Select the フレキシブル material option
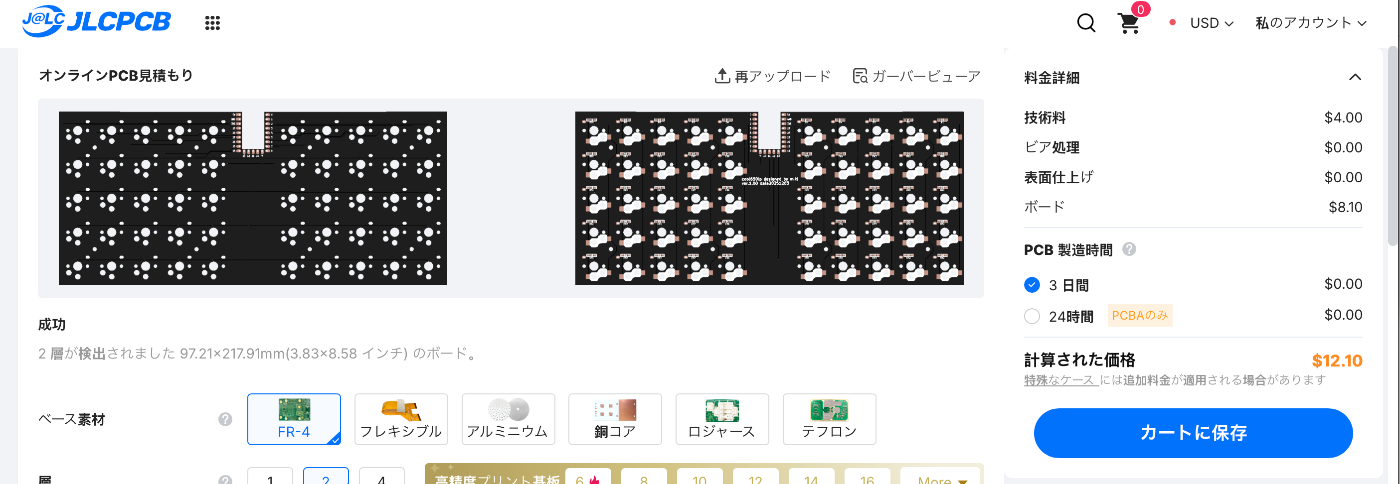 pyautogui.click(x=401, y=419)
